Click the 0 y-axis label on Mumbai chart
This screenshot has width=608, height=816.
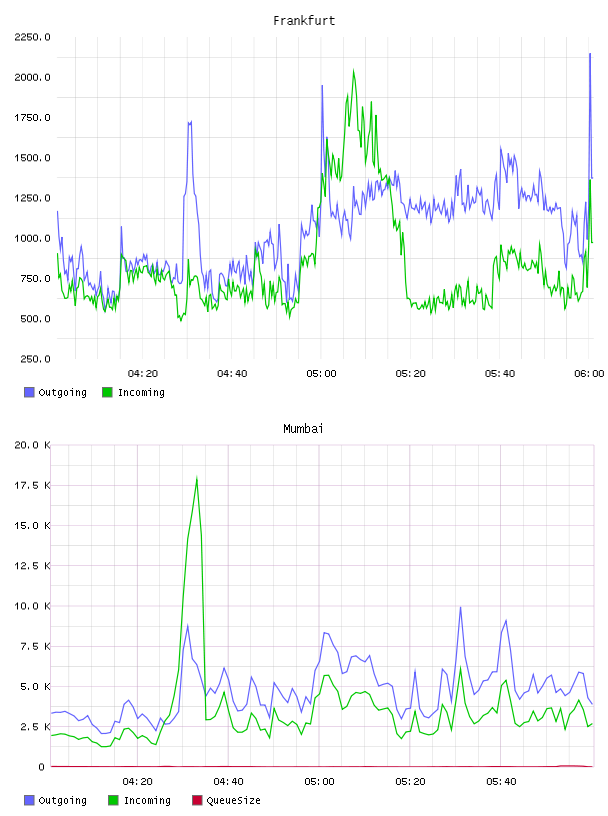click(41, 767)
